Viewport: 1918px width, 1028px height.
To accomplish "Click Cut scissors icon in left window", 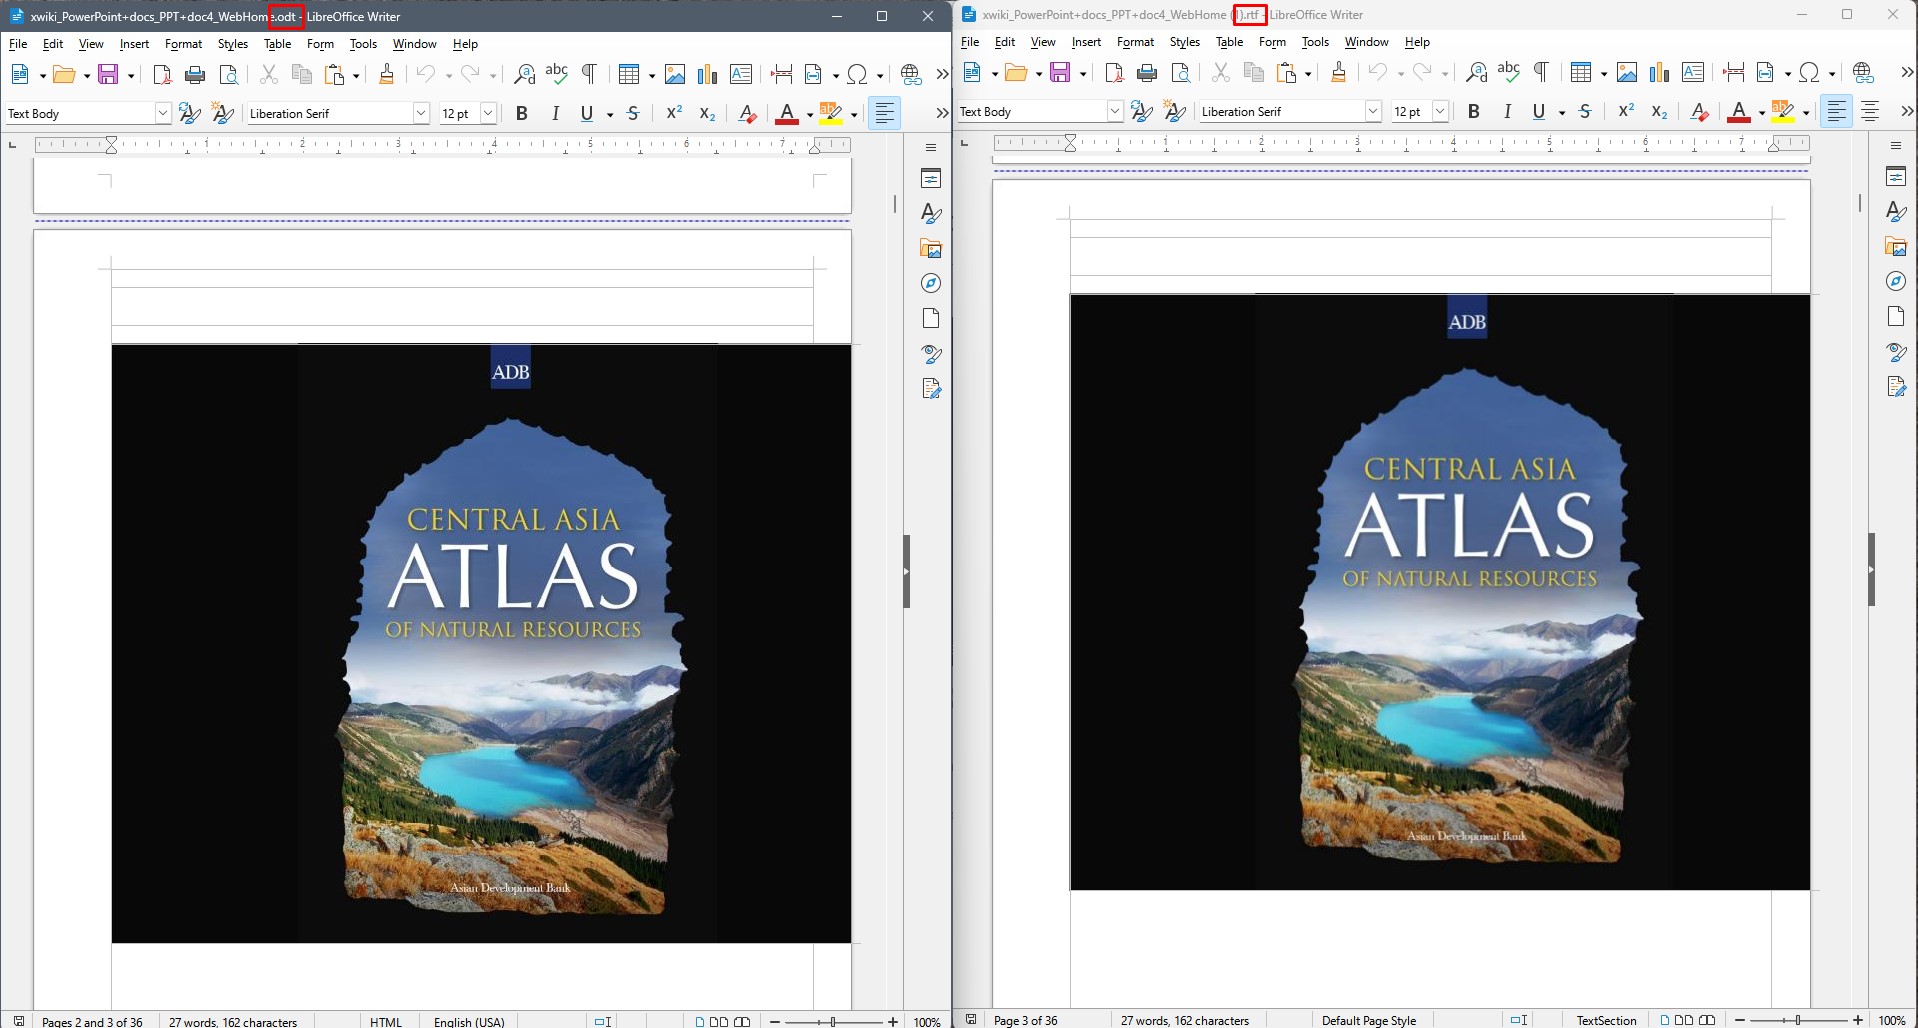I will pos(269,74).
